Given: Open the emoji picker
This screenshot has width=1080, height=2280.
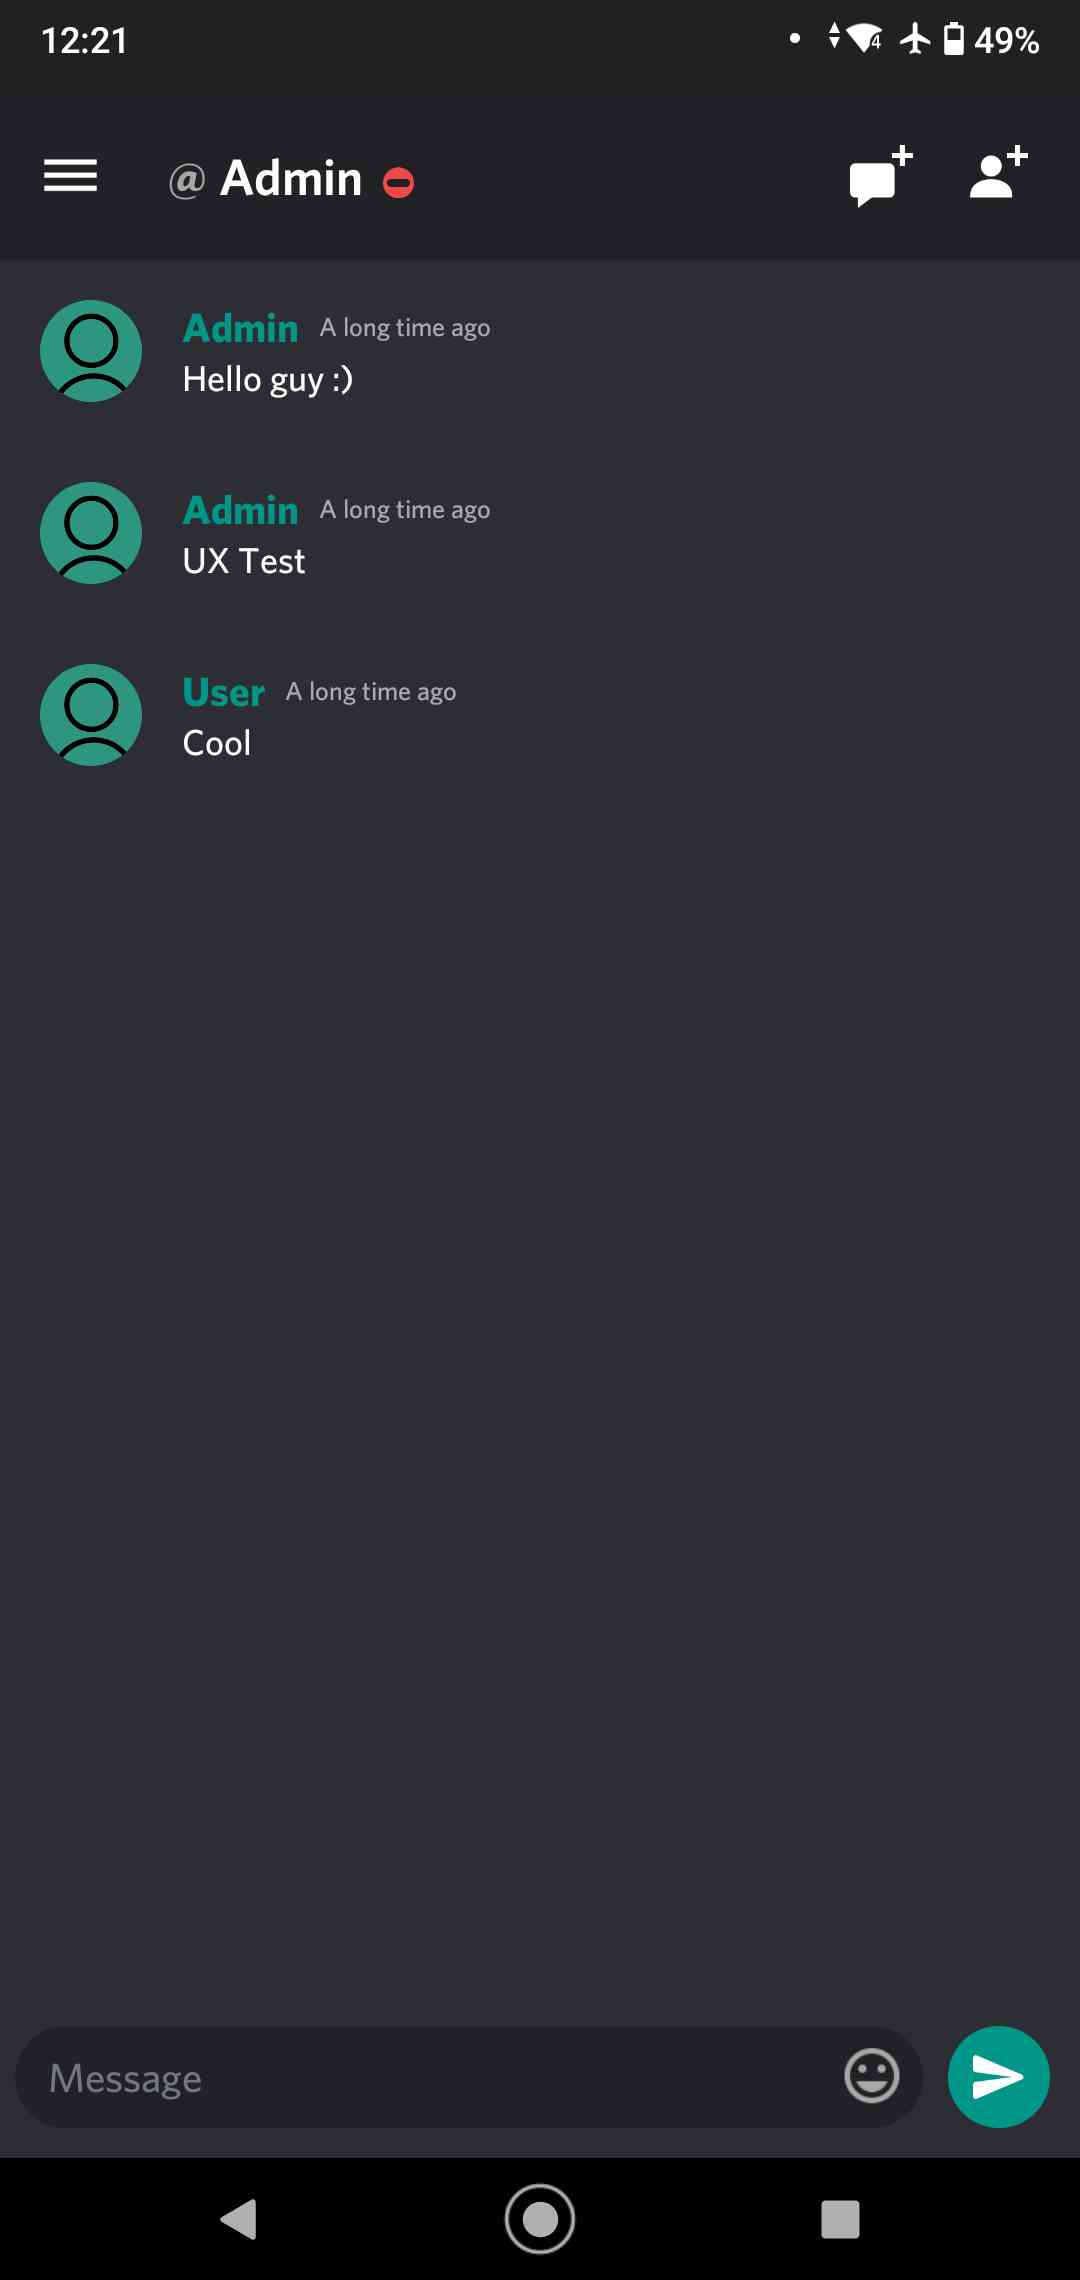Looking at the screenshot, I should [872, 2076].
